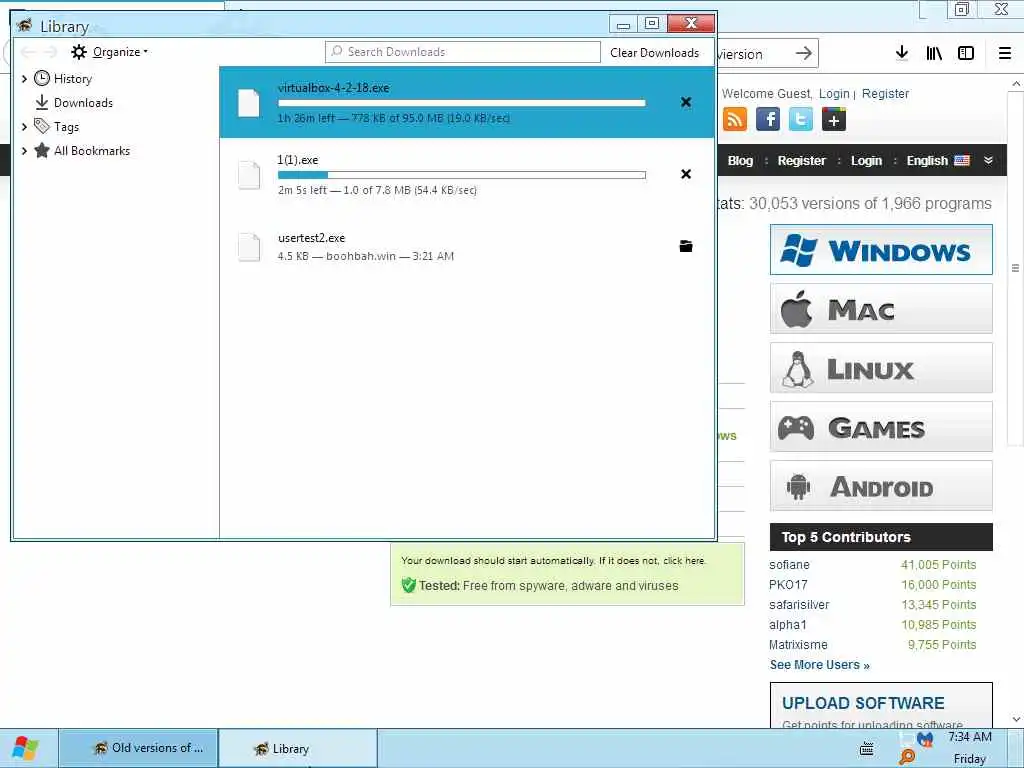Expand the All Bookmarks tree node

(24, 151)
